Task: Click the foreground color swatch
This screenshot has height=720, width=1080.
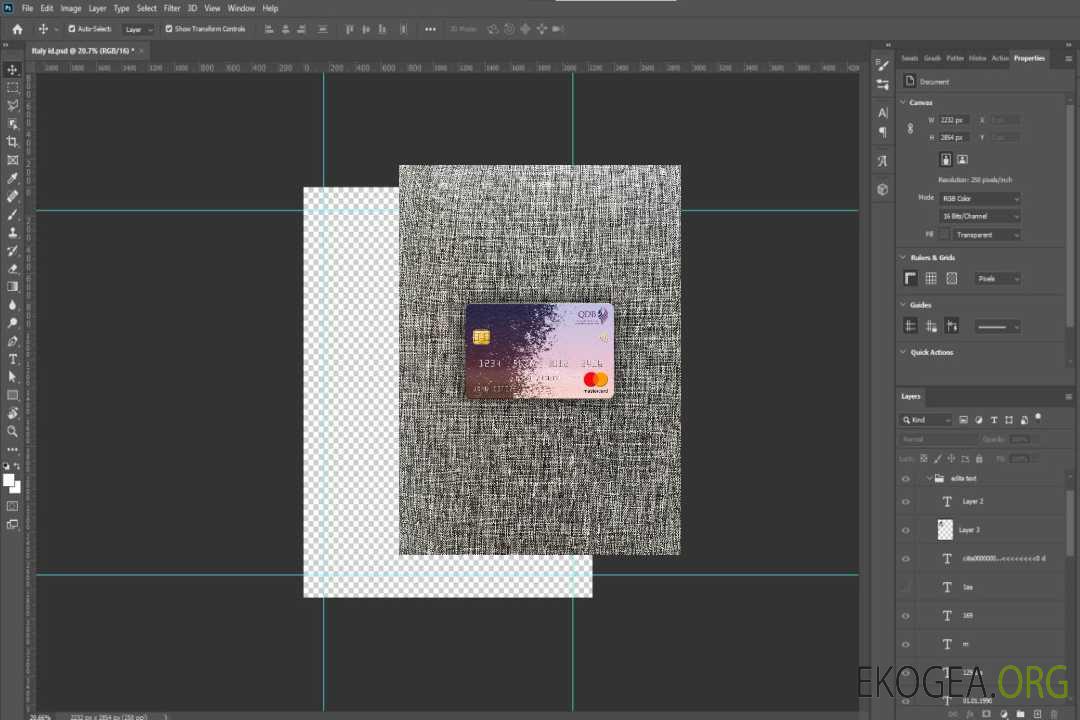Action: pyautogui.click(x=9, y=480)
